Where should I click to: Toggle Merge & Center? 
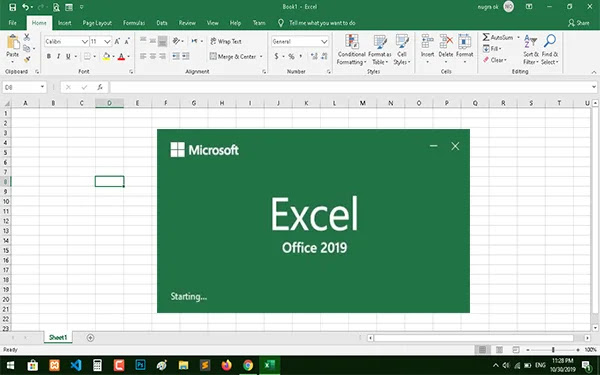[x=233, y=56]
